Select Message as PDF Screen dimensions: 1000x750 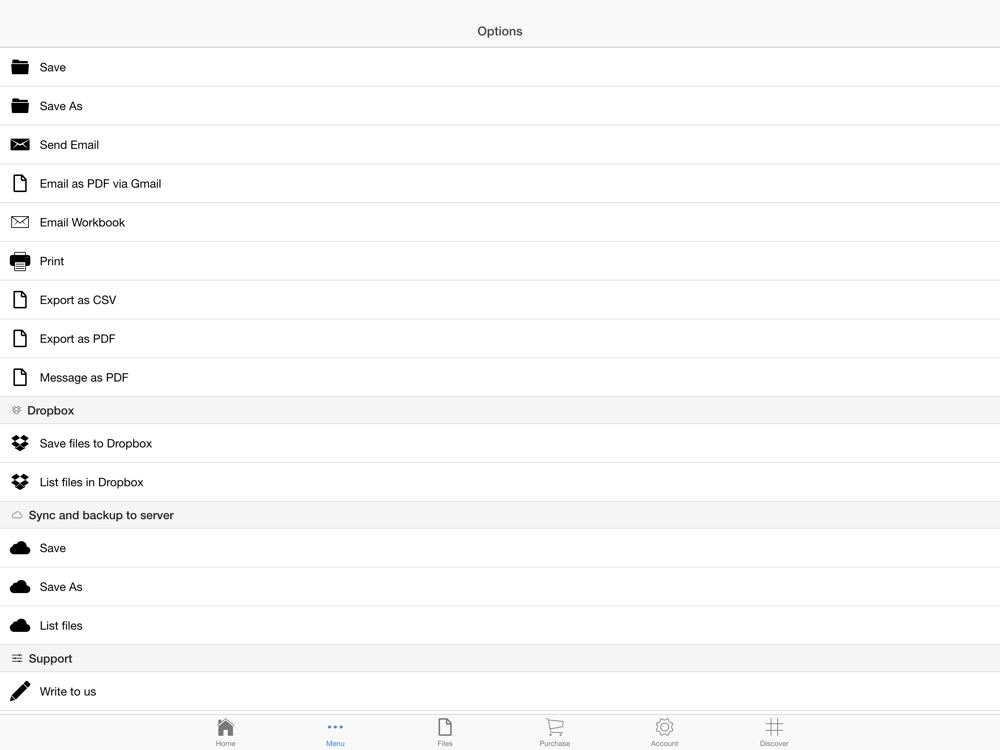click(500, 378)
